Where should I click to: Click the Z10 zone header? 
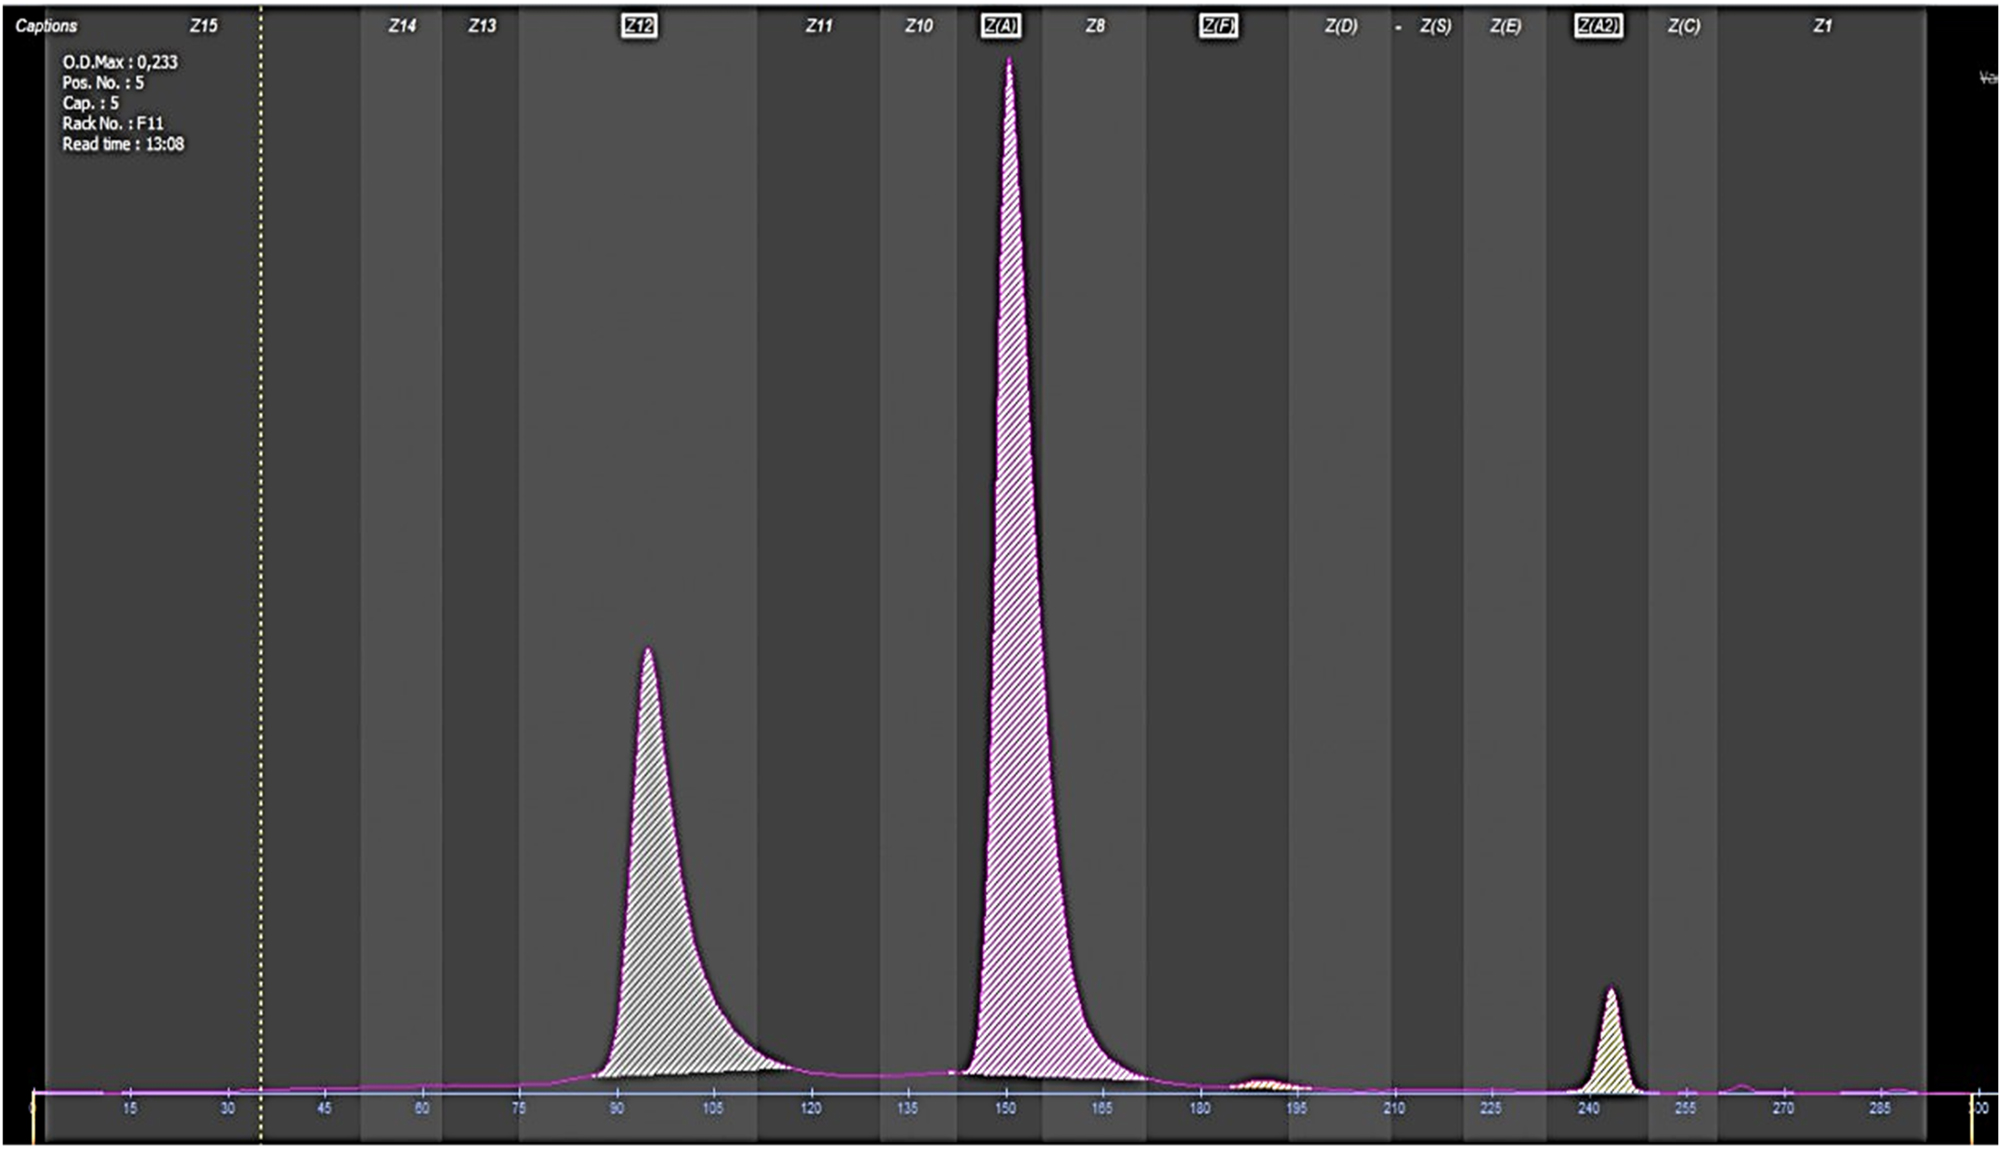coord(919,26)
